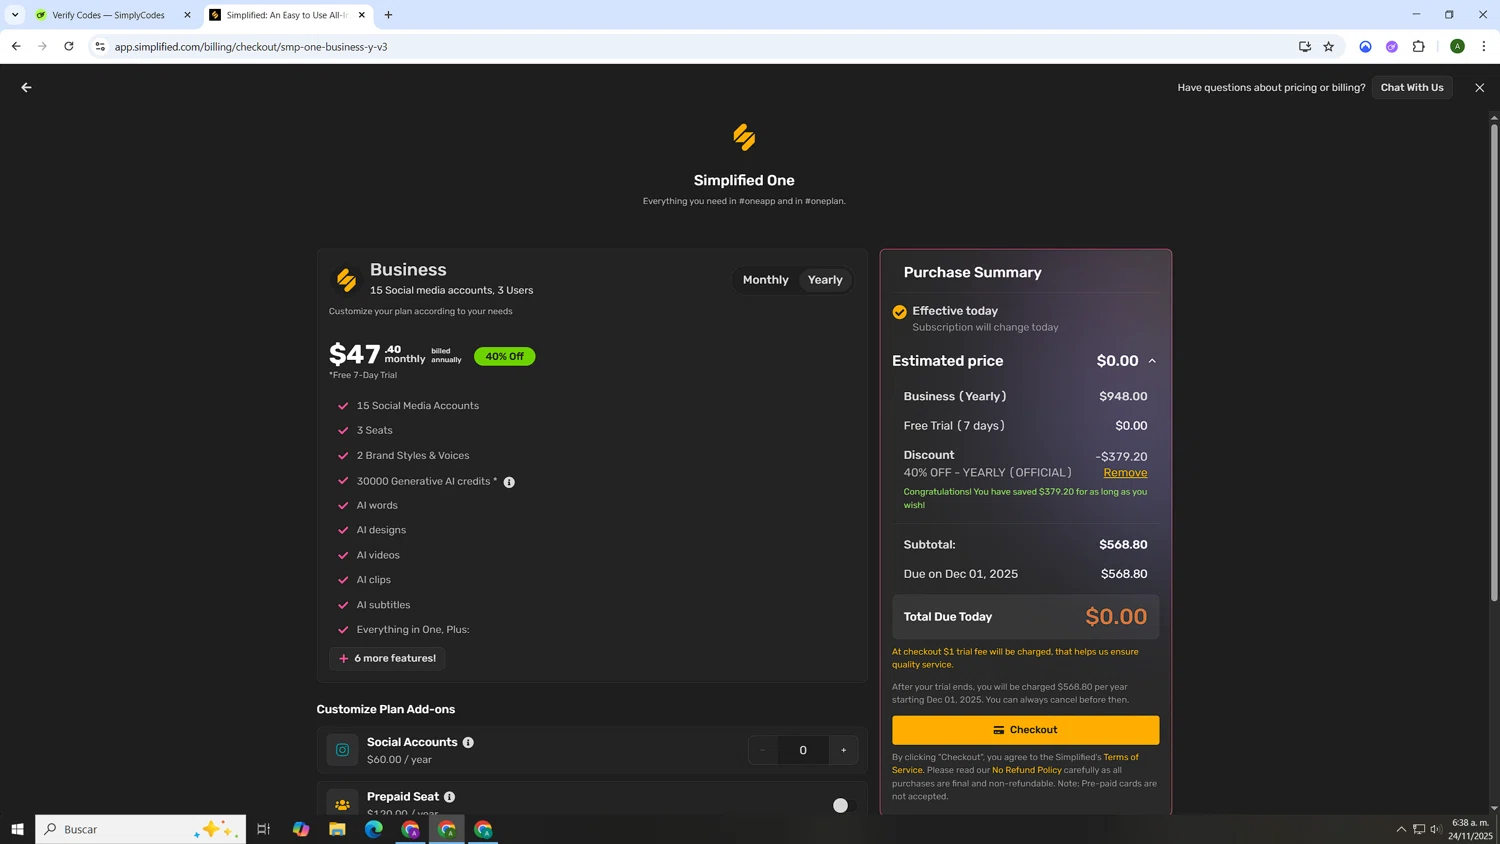Click the install app icon in address bar

coord(1304,46)
